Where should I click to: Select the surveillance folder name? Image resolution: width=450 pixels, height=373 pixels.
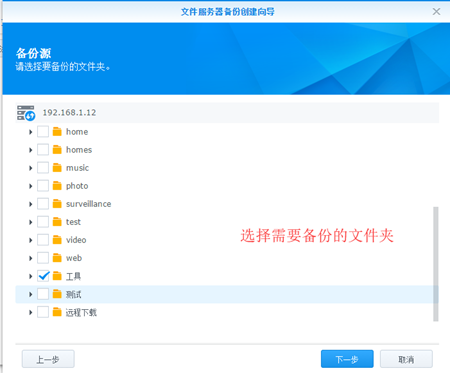[88, 204]
